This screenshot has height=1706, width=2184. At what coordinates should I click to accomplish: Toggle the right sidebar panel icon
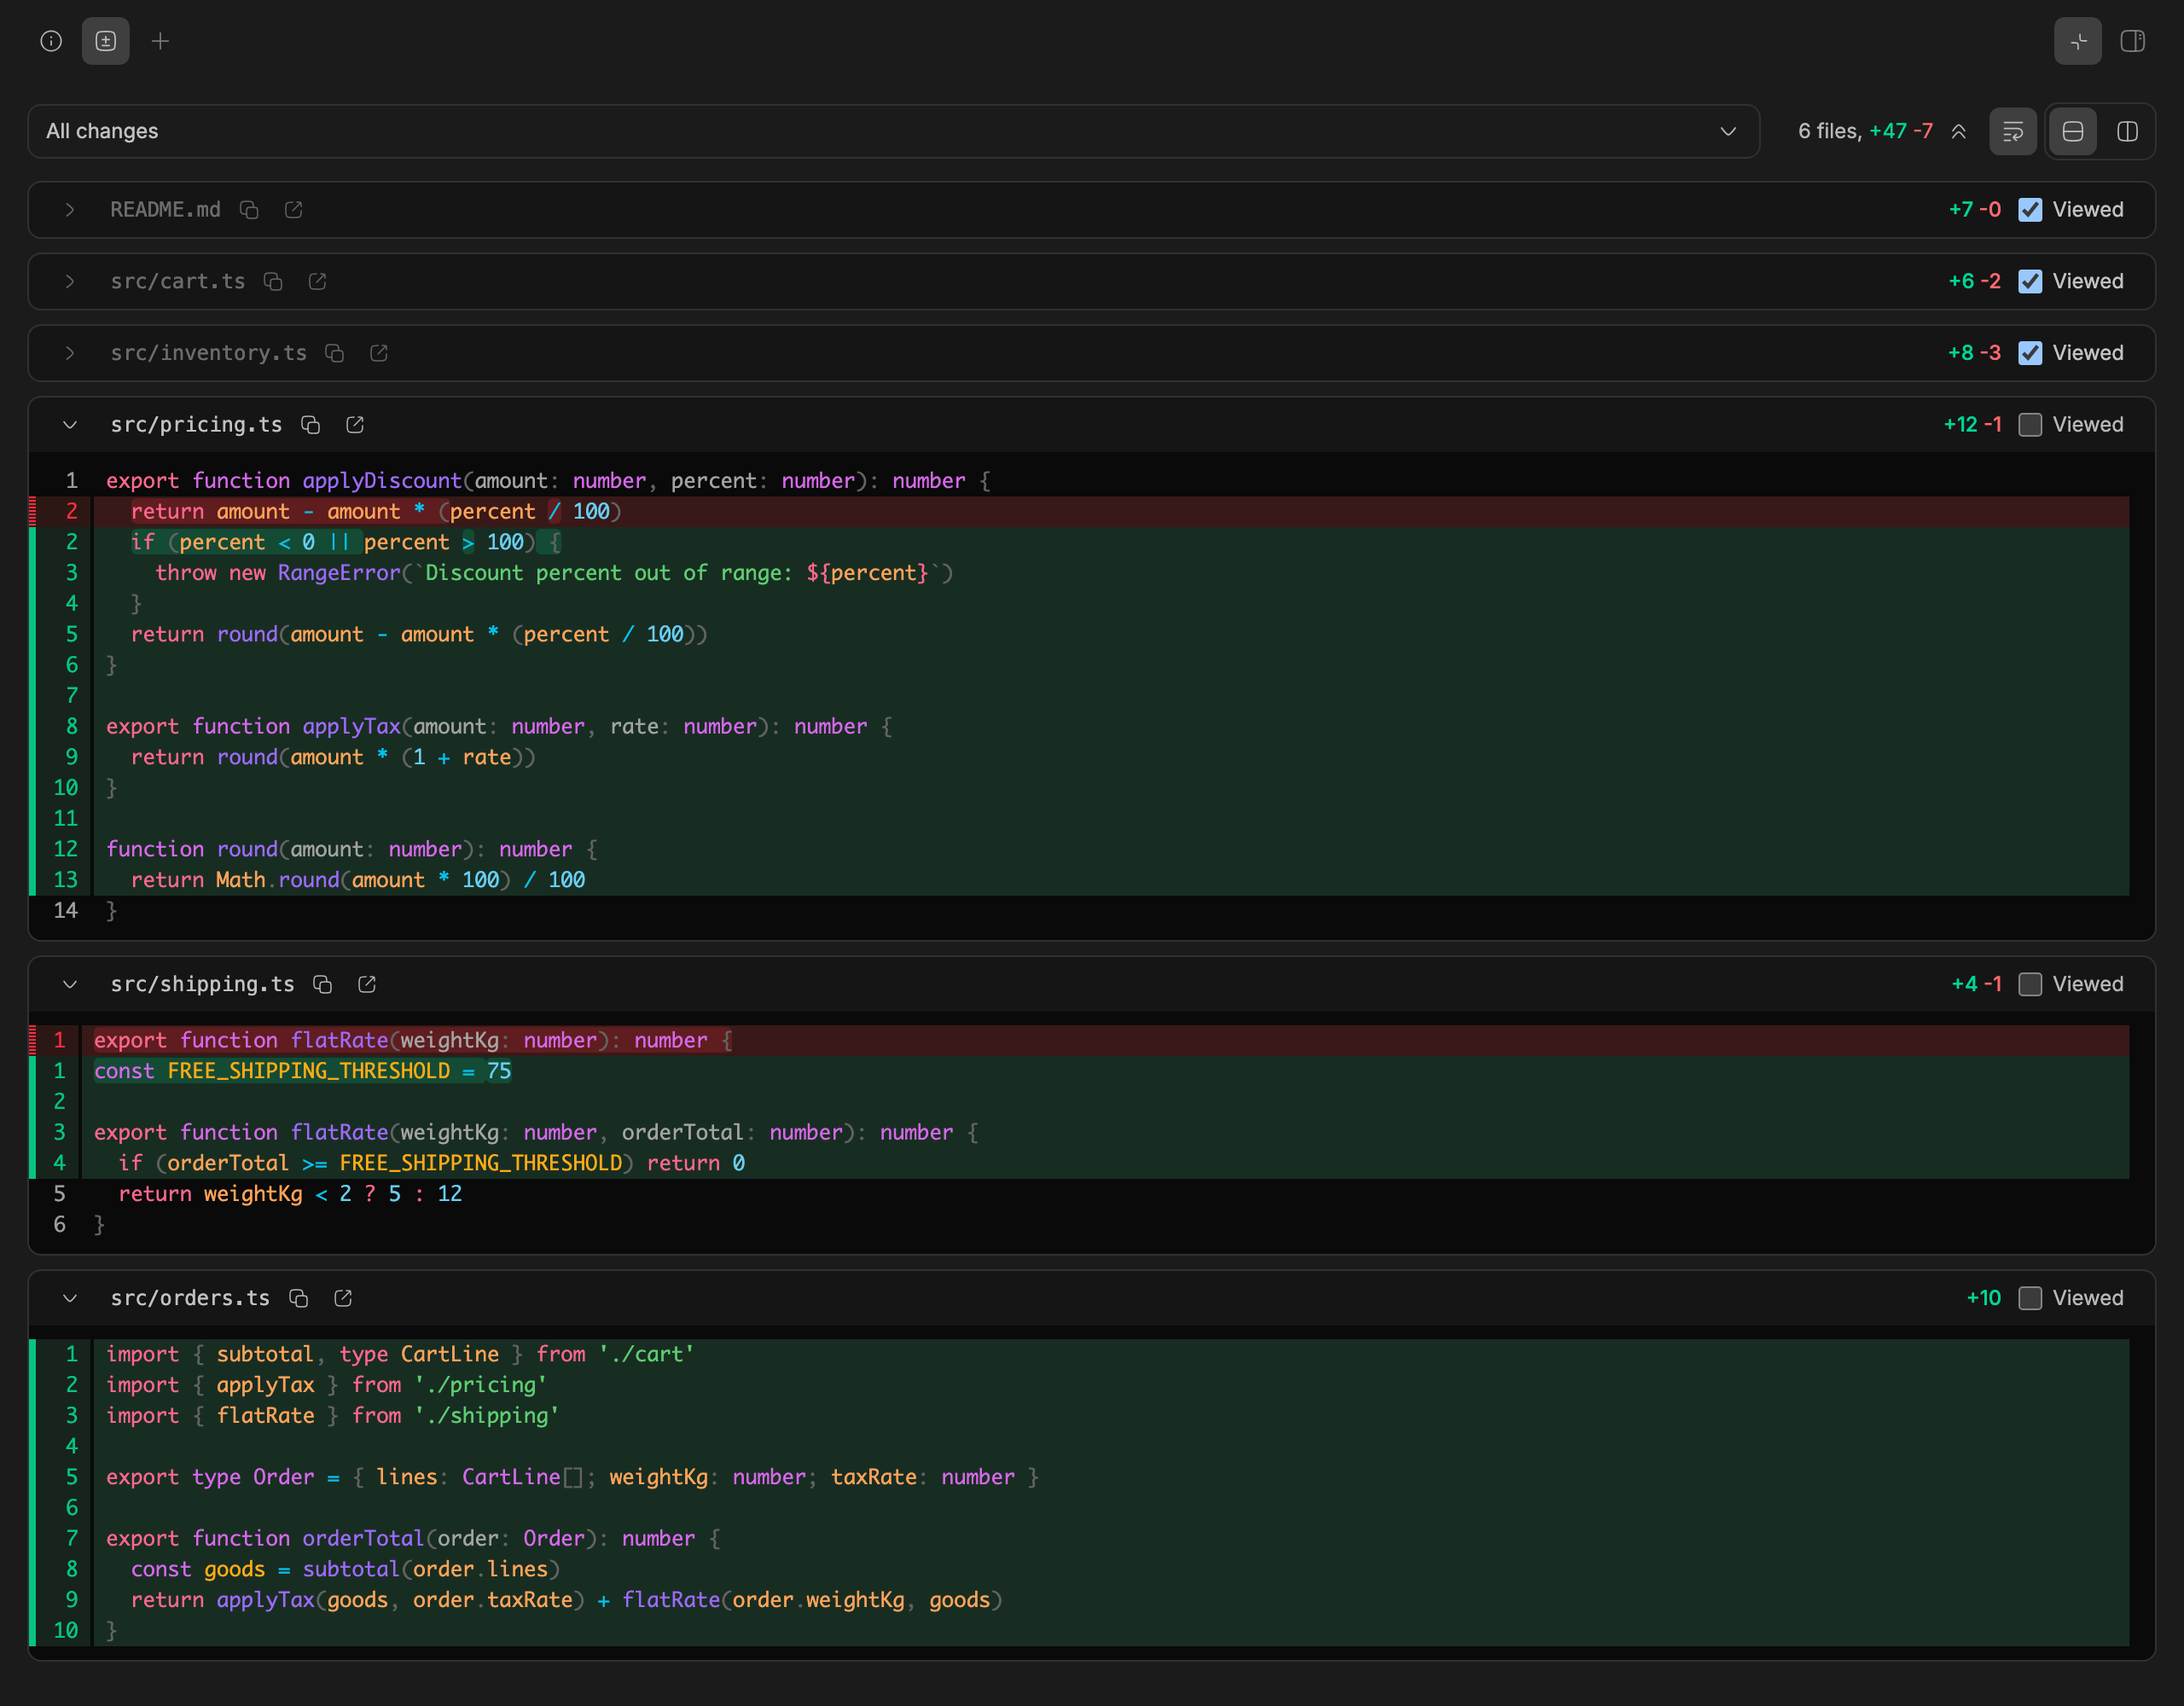coord(2132,41)
